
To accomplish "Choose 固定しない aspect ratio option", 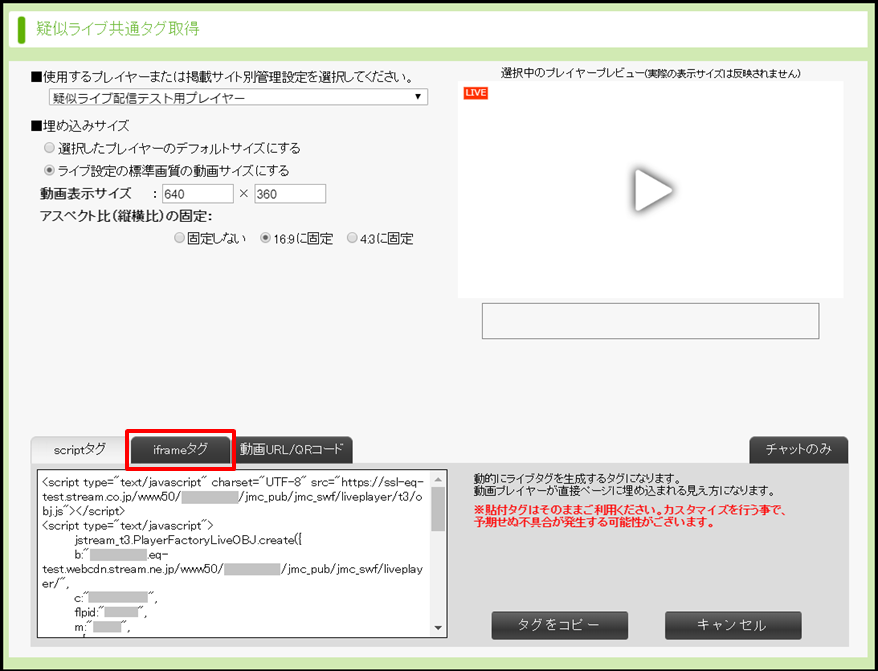I will click(x=179, y=238).
